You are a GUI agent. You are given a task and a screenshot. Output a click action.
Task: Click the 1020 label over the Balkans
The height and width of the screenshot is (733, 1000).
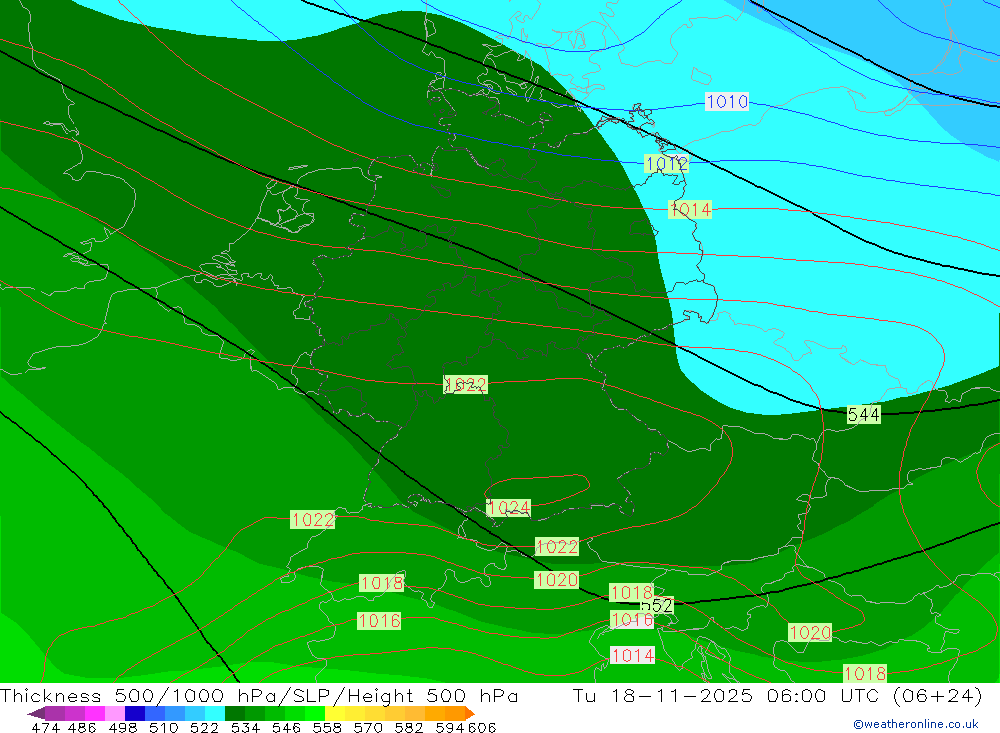tap(810, 632)
